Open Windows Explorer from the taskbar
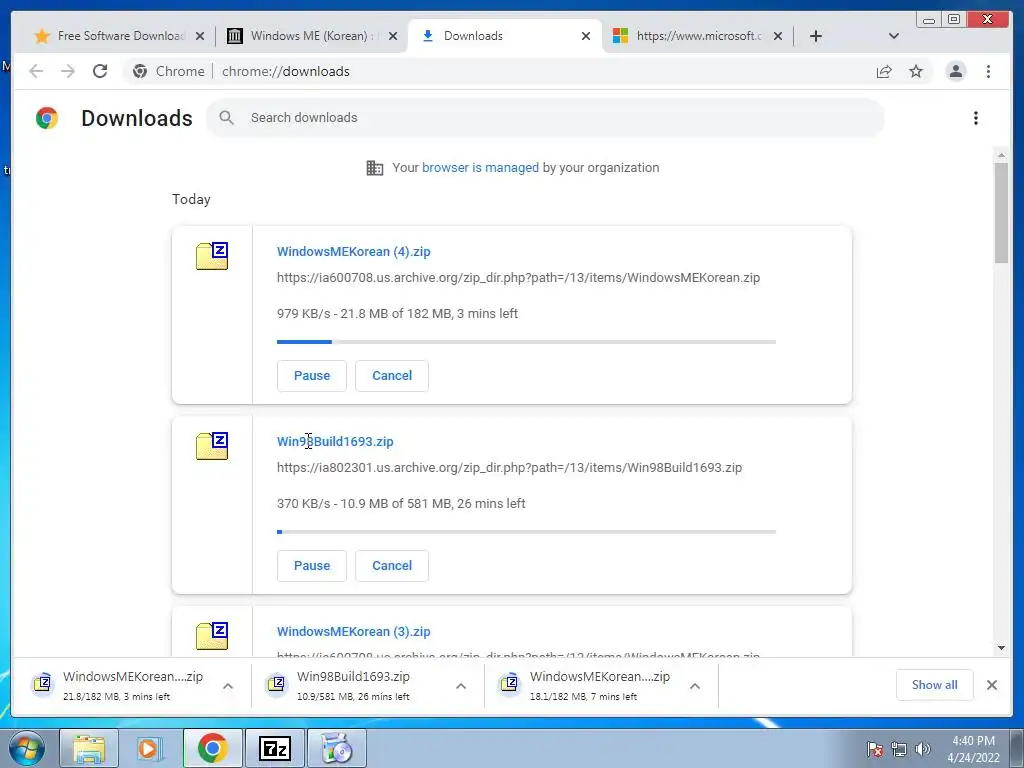Image resolution: width=1024 pixels, height=768 pixels. 89,748
